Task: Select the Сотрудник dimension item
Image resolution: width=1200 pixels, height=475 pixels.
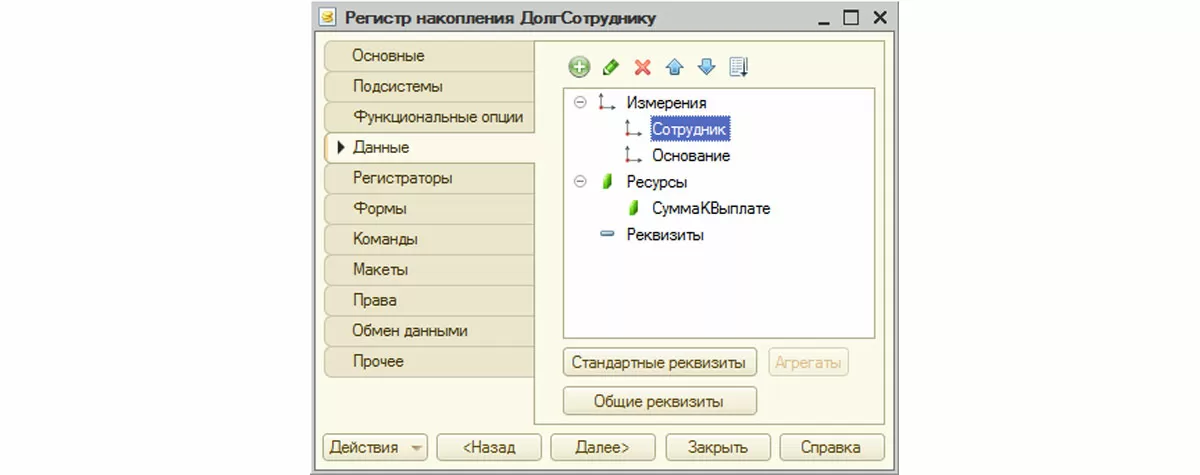Action: point(690,129)
